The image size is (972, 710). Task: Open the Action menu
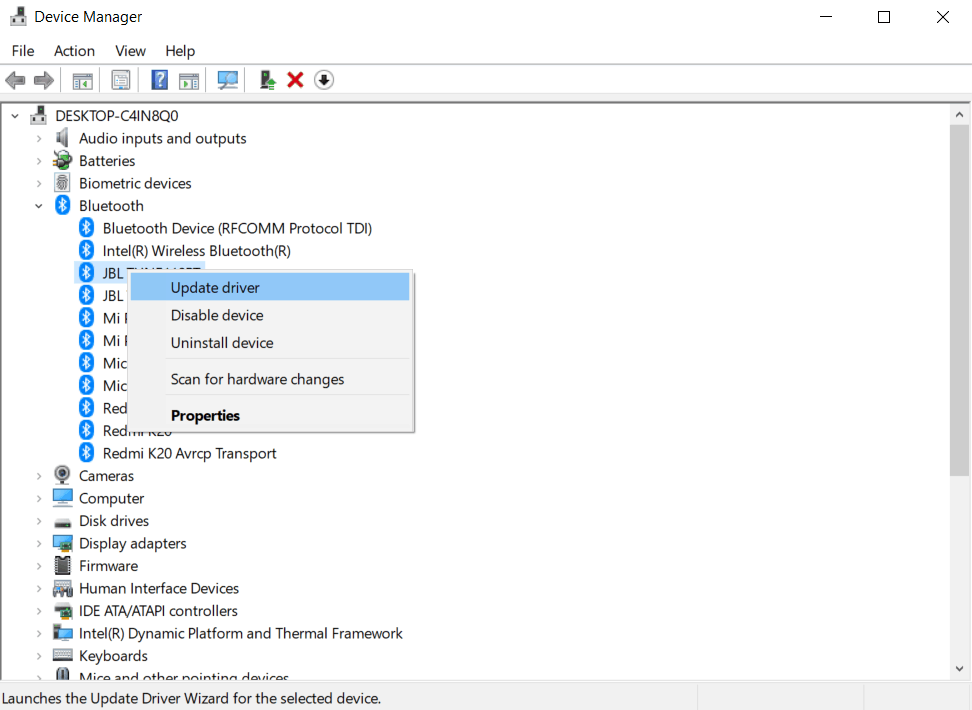pos(74,51)
